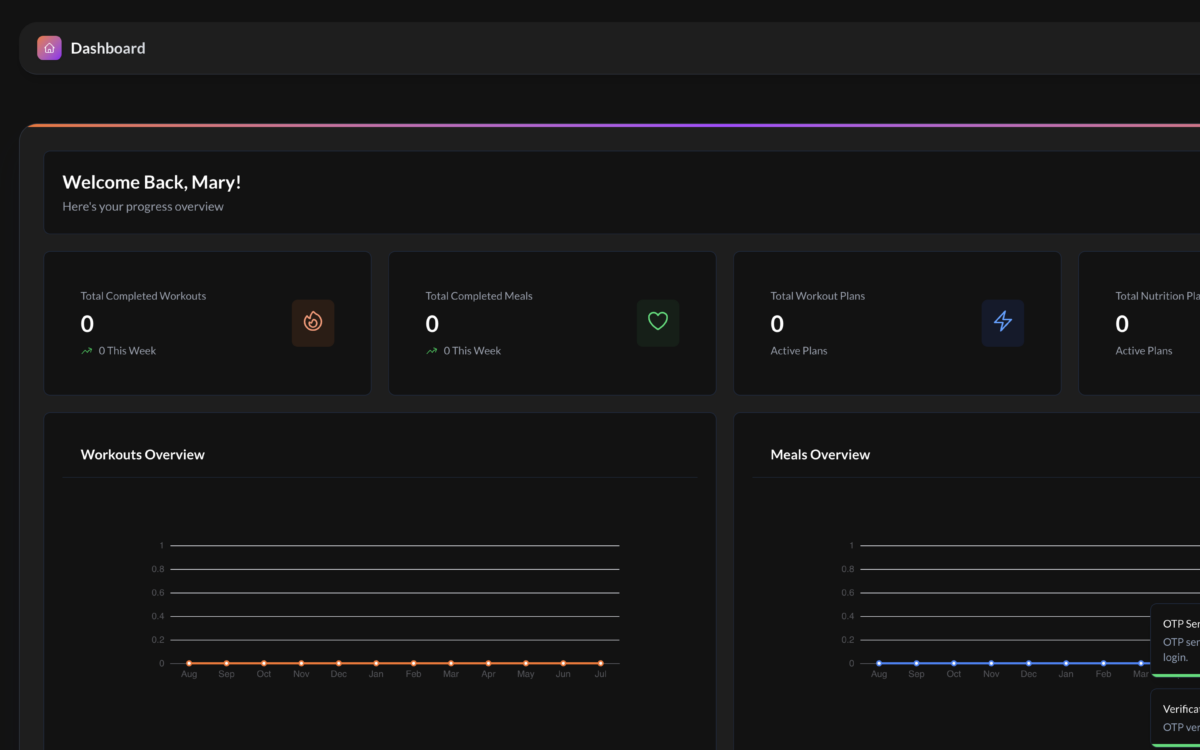
Task: Click the lightning bolt workout plans icon
Action: [x=1003, y=323]
